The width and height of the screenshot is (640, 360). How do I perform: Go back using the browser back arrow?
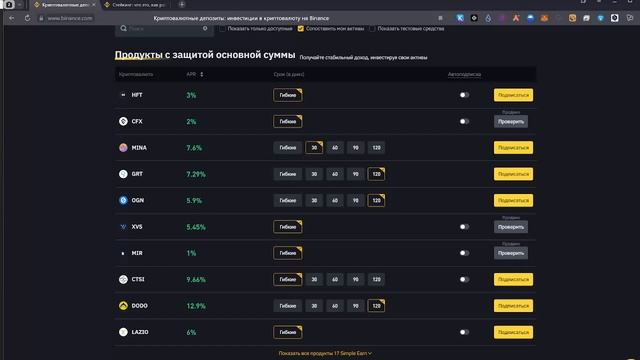point(11,18)
